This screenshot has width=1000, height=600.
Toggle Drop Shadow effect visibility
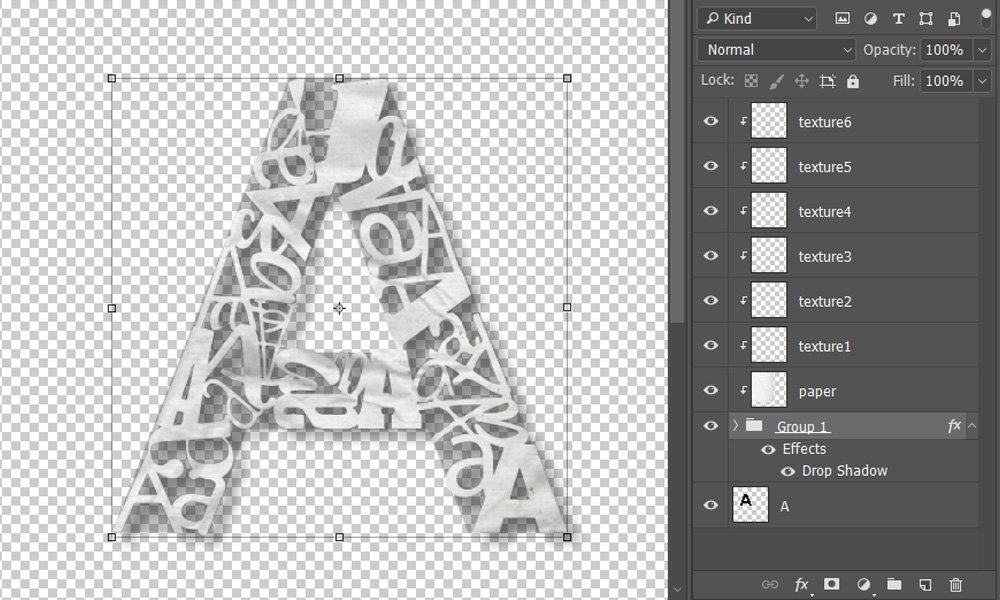(788, 471)
